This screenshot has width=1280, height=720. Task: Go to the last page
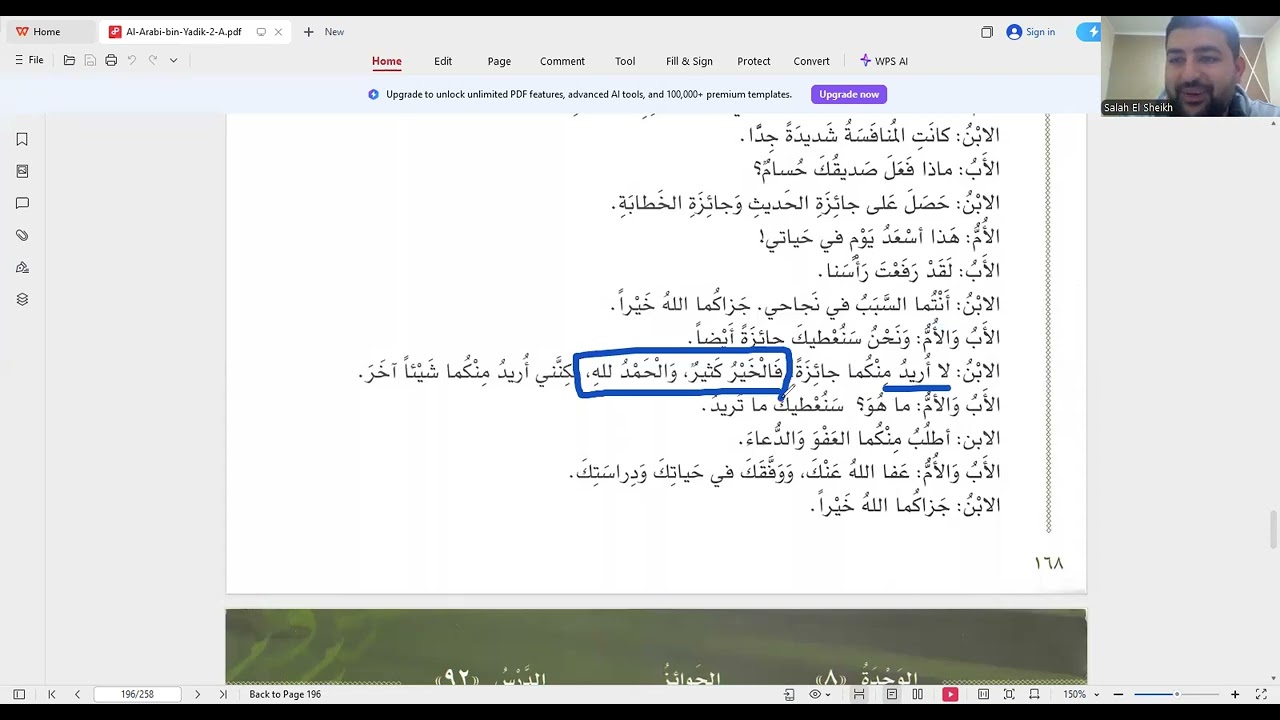tap(223, 694)
